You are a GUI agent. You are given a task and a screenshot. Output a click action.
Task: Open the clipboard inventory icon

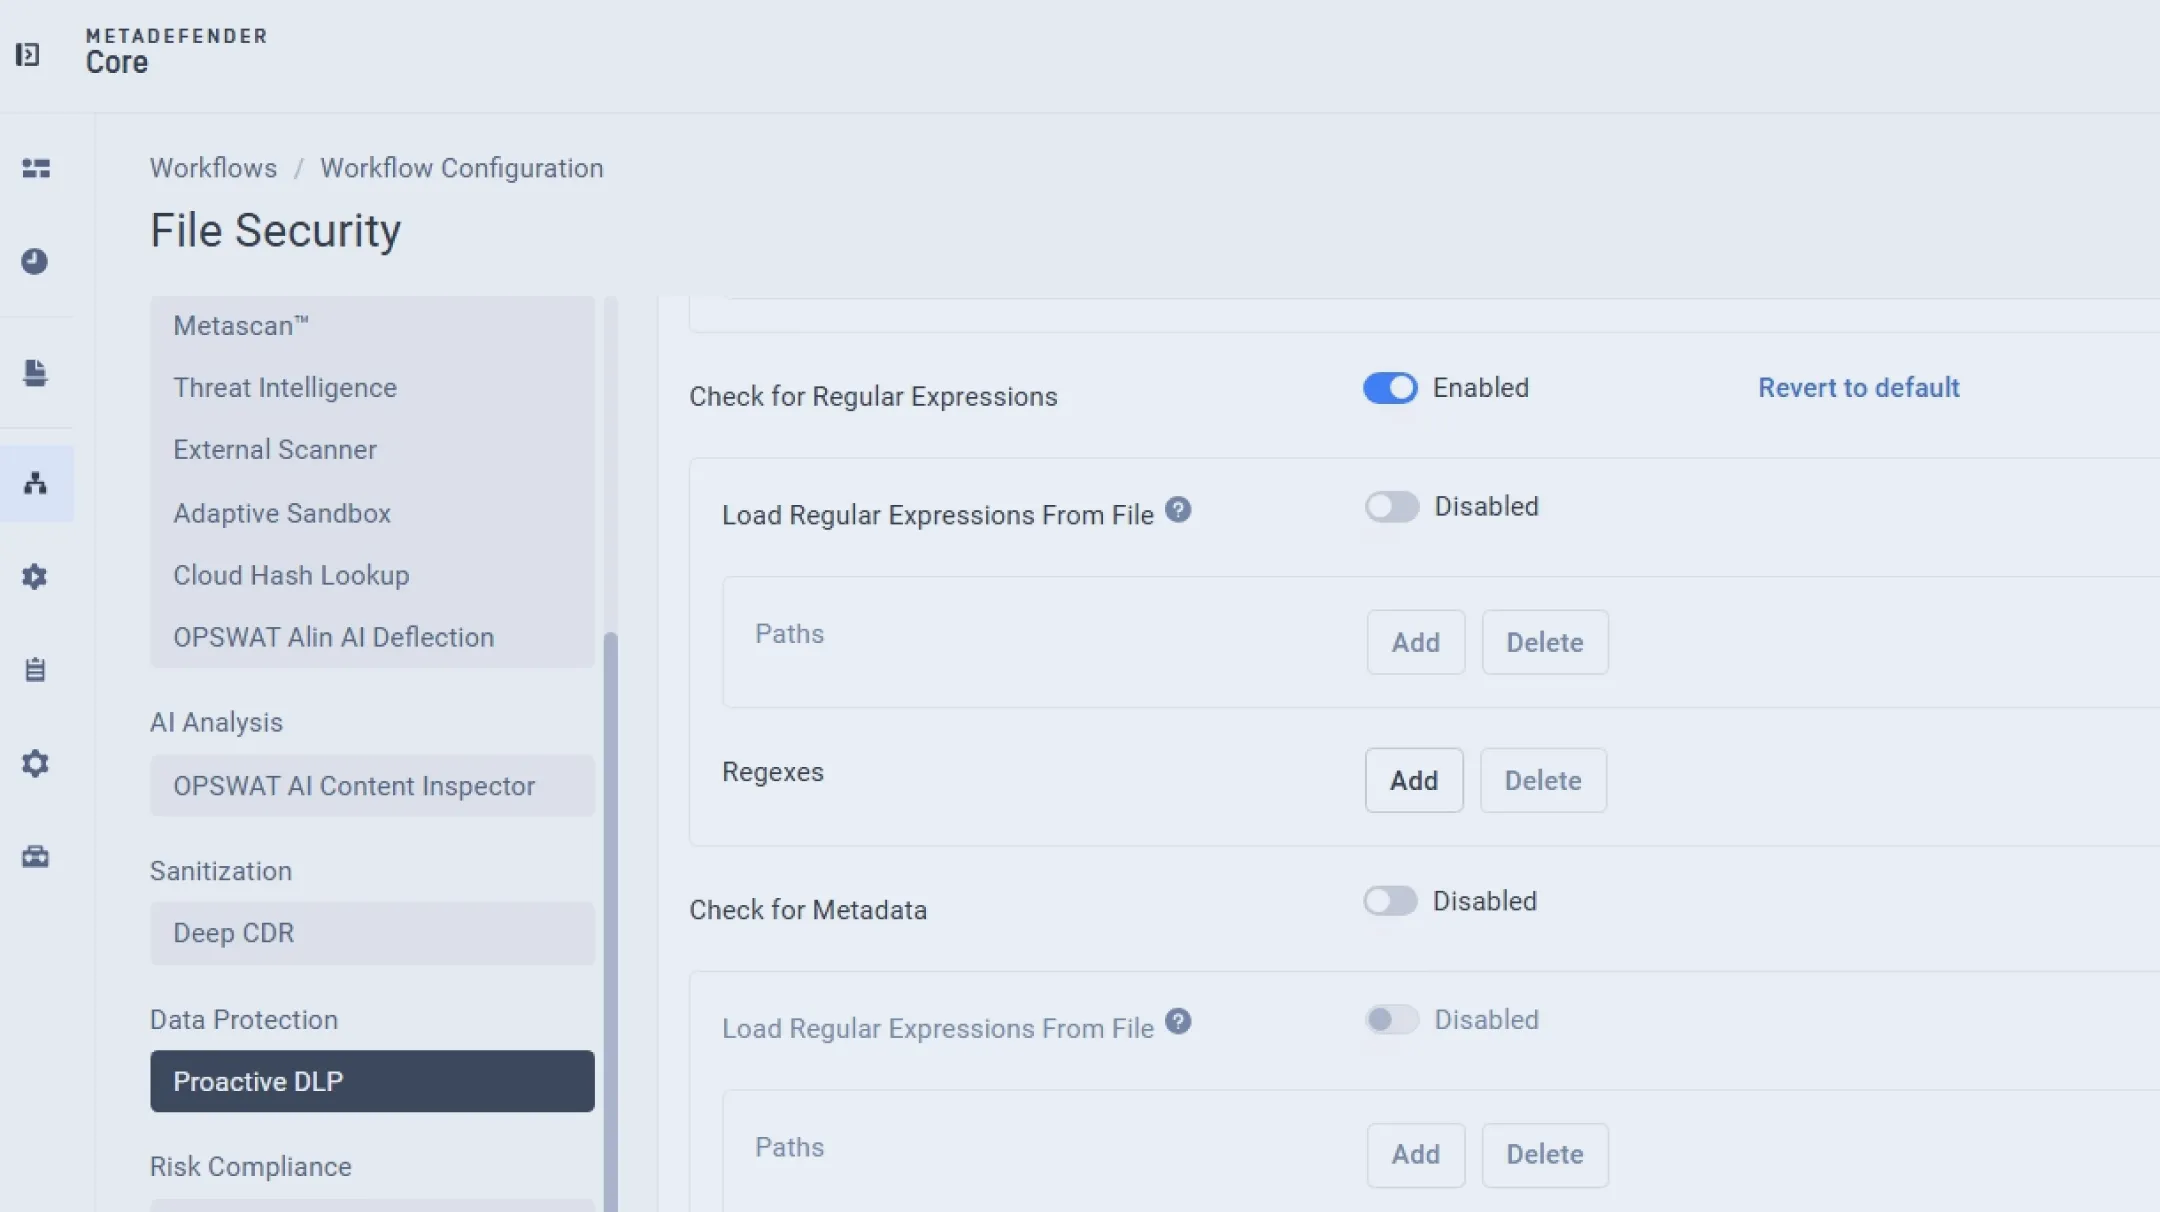coord(35,669)
